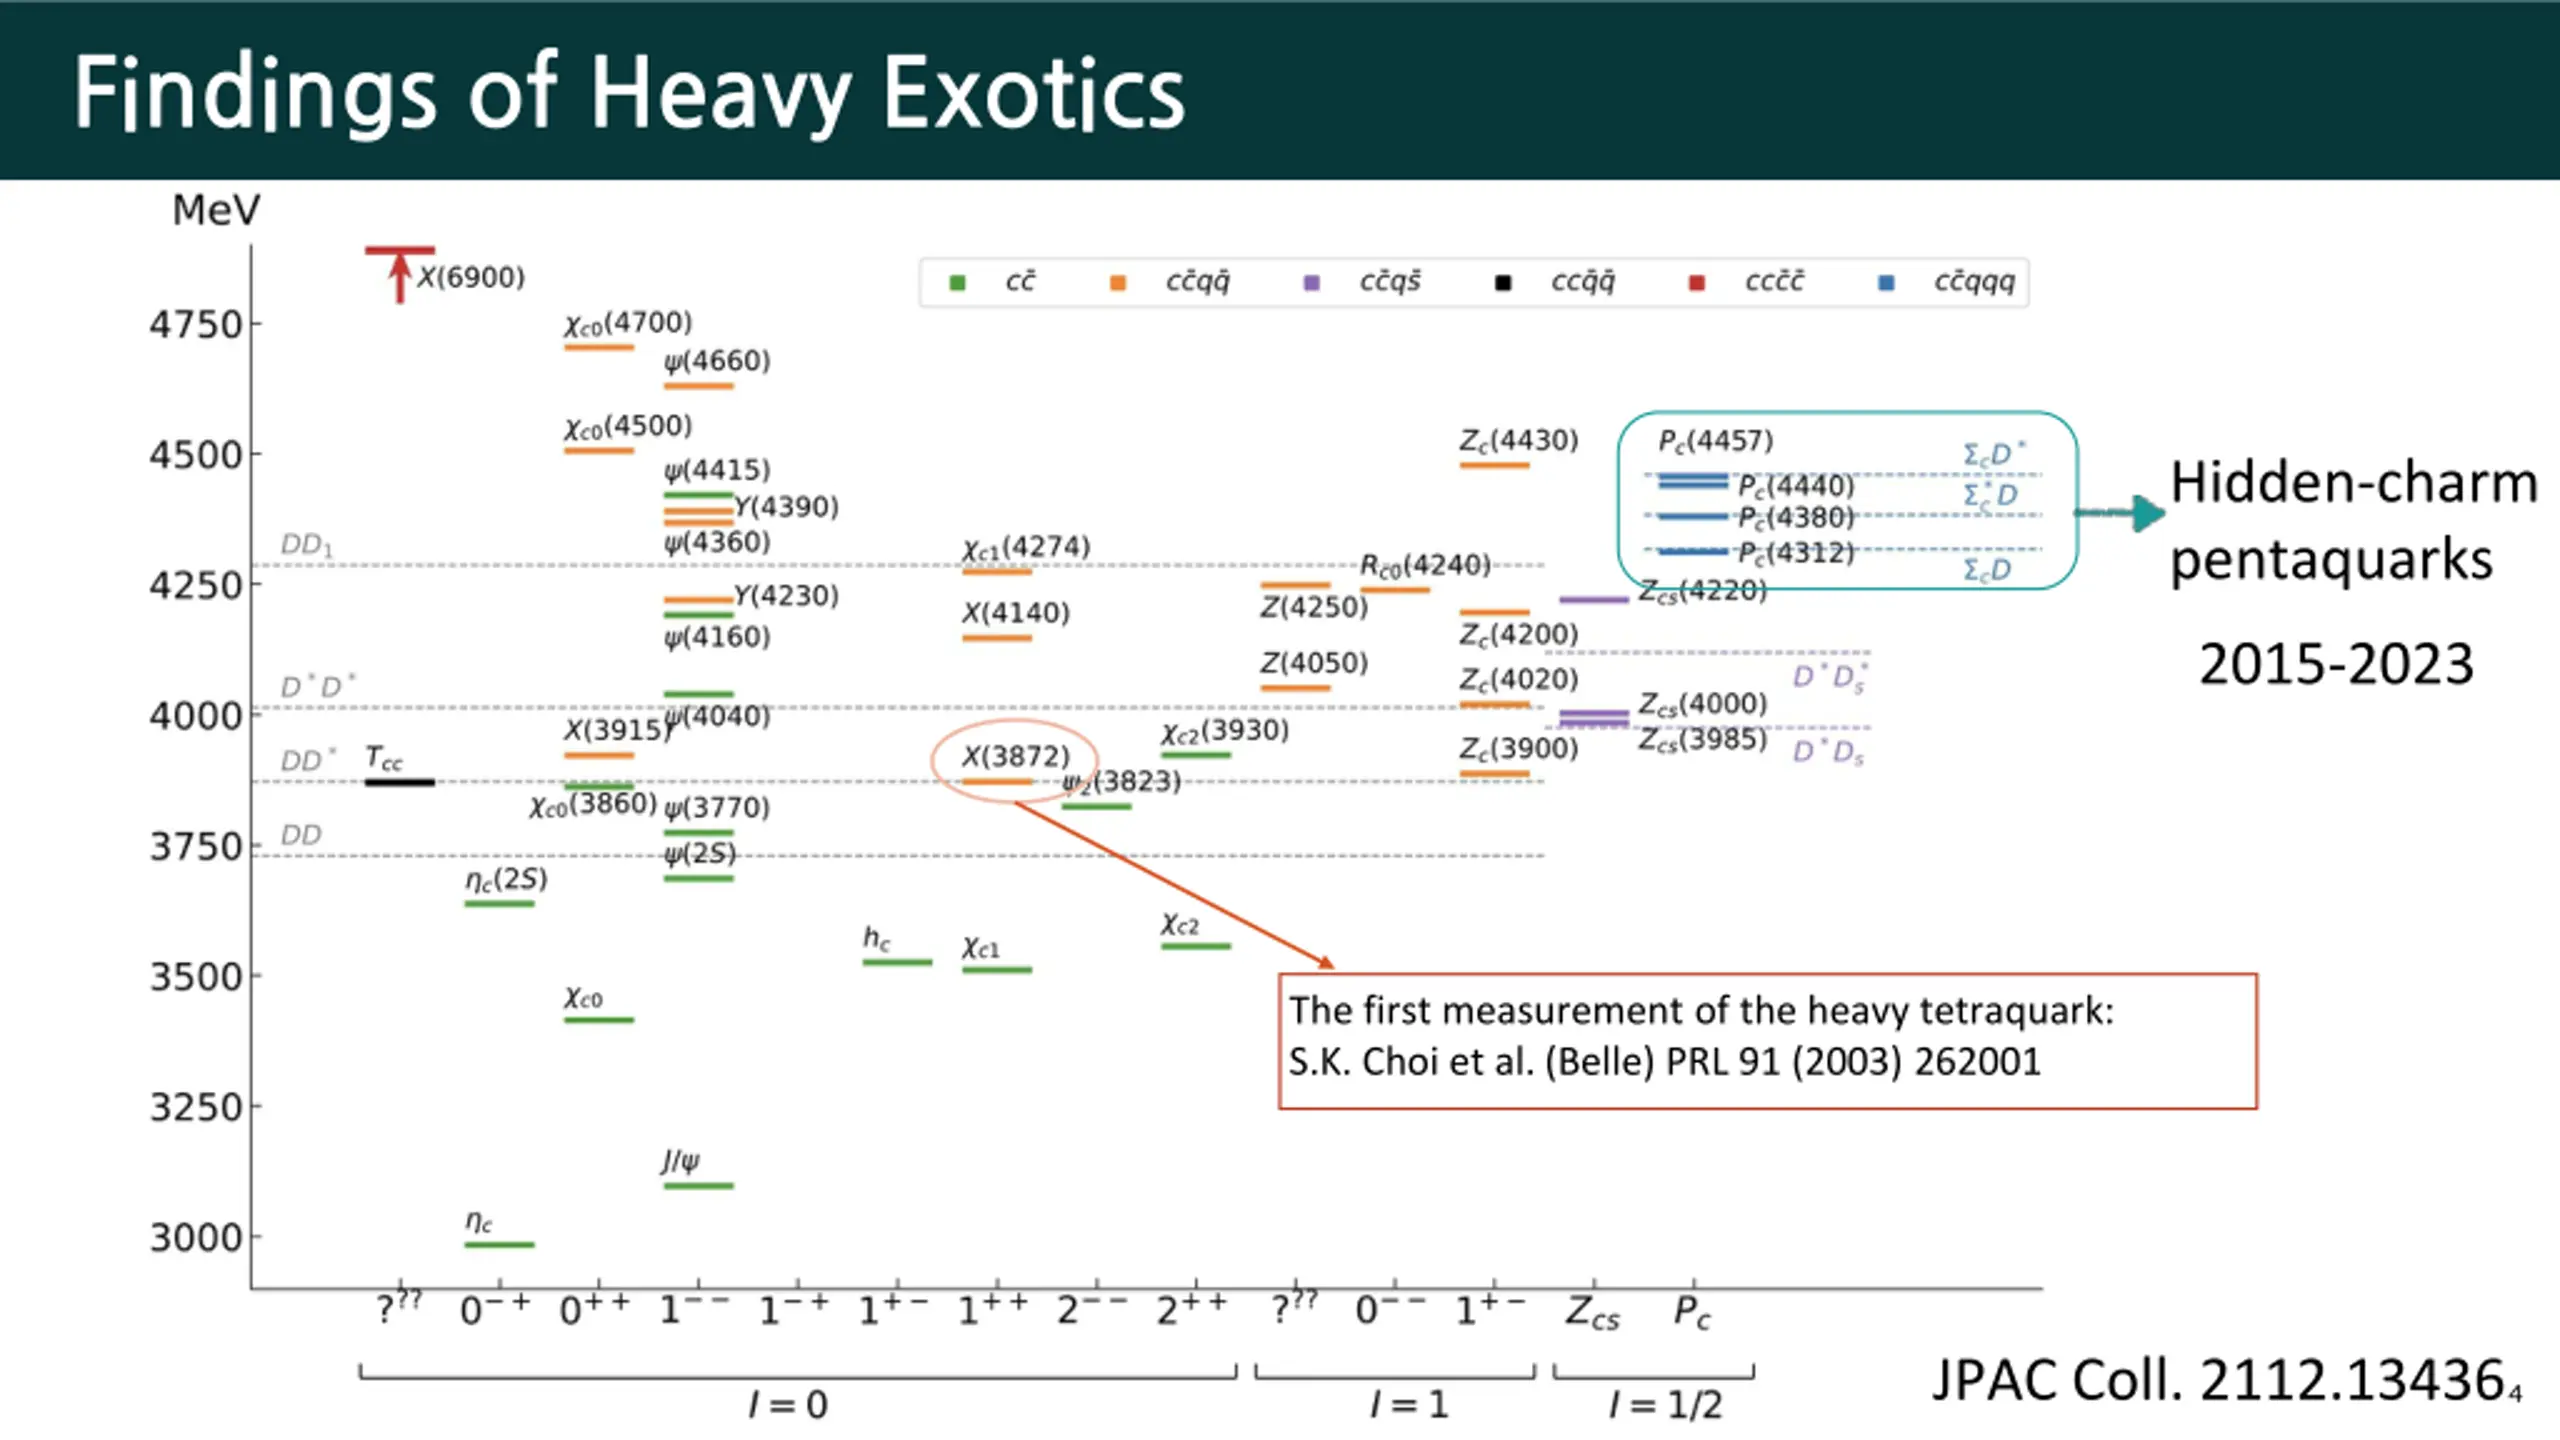Click the χc2(3930) label

coord(1225,731)
